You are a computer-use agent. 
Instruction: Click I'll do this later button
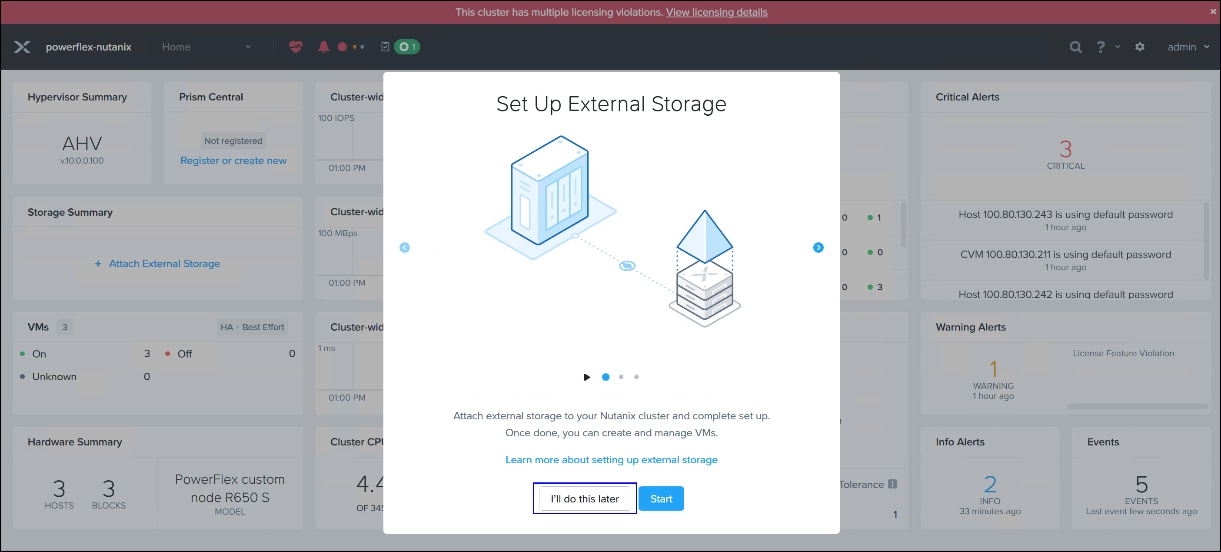[585, 498]
